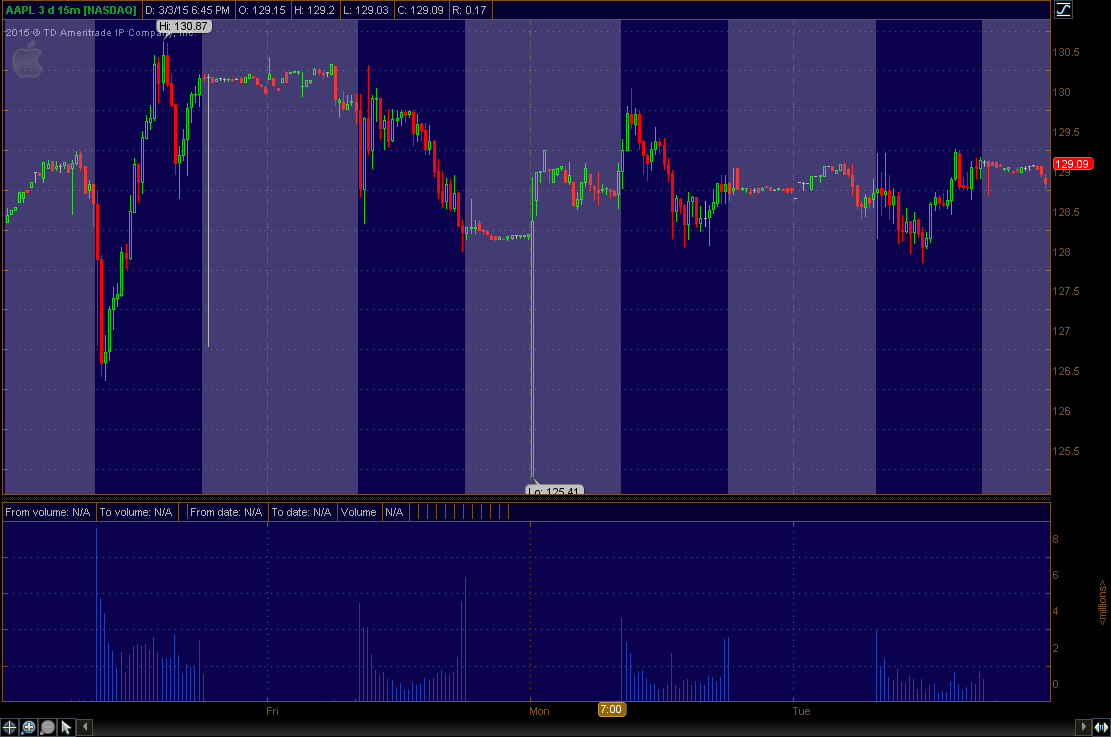Click the 8 mark on the volume axis

click(1056, 539)
